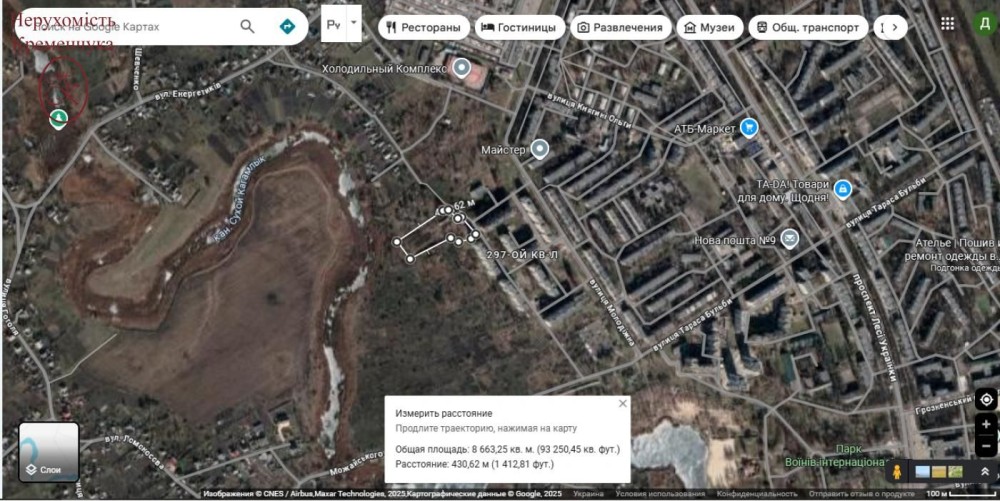Open the Google apps grid

(x=947, y=24)
